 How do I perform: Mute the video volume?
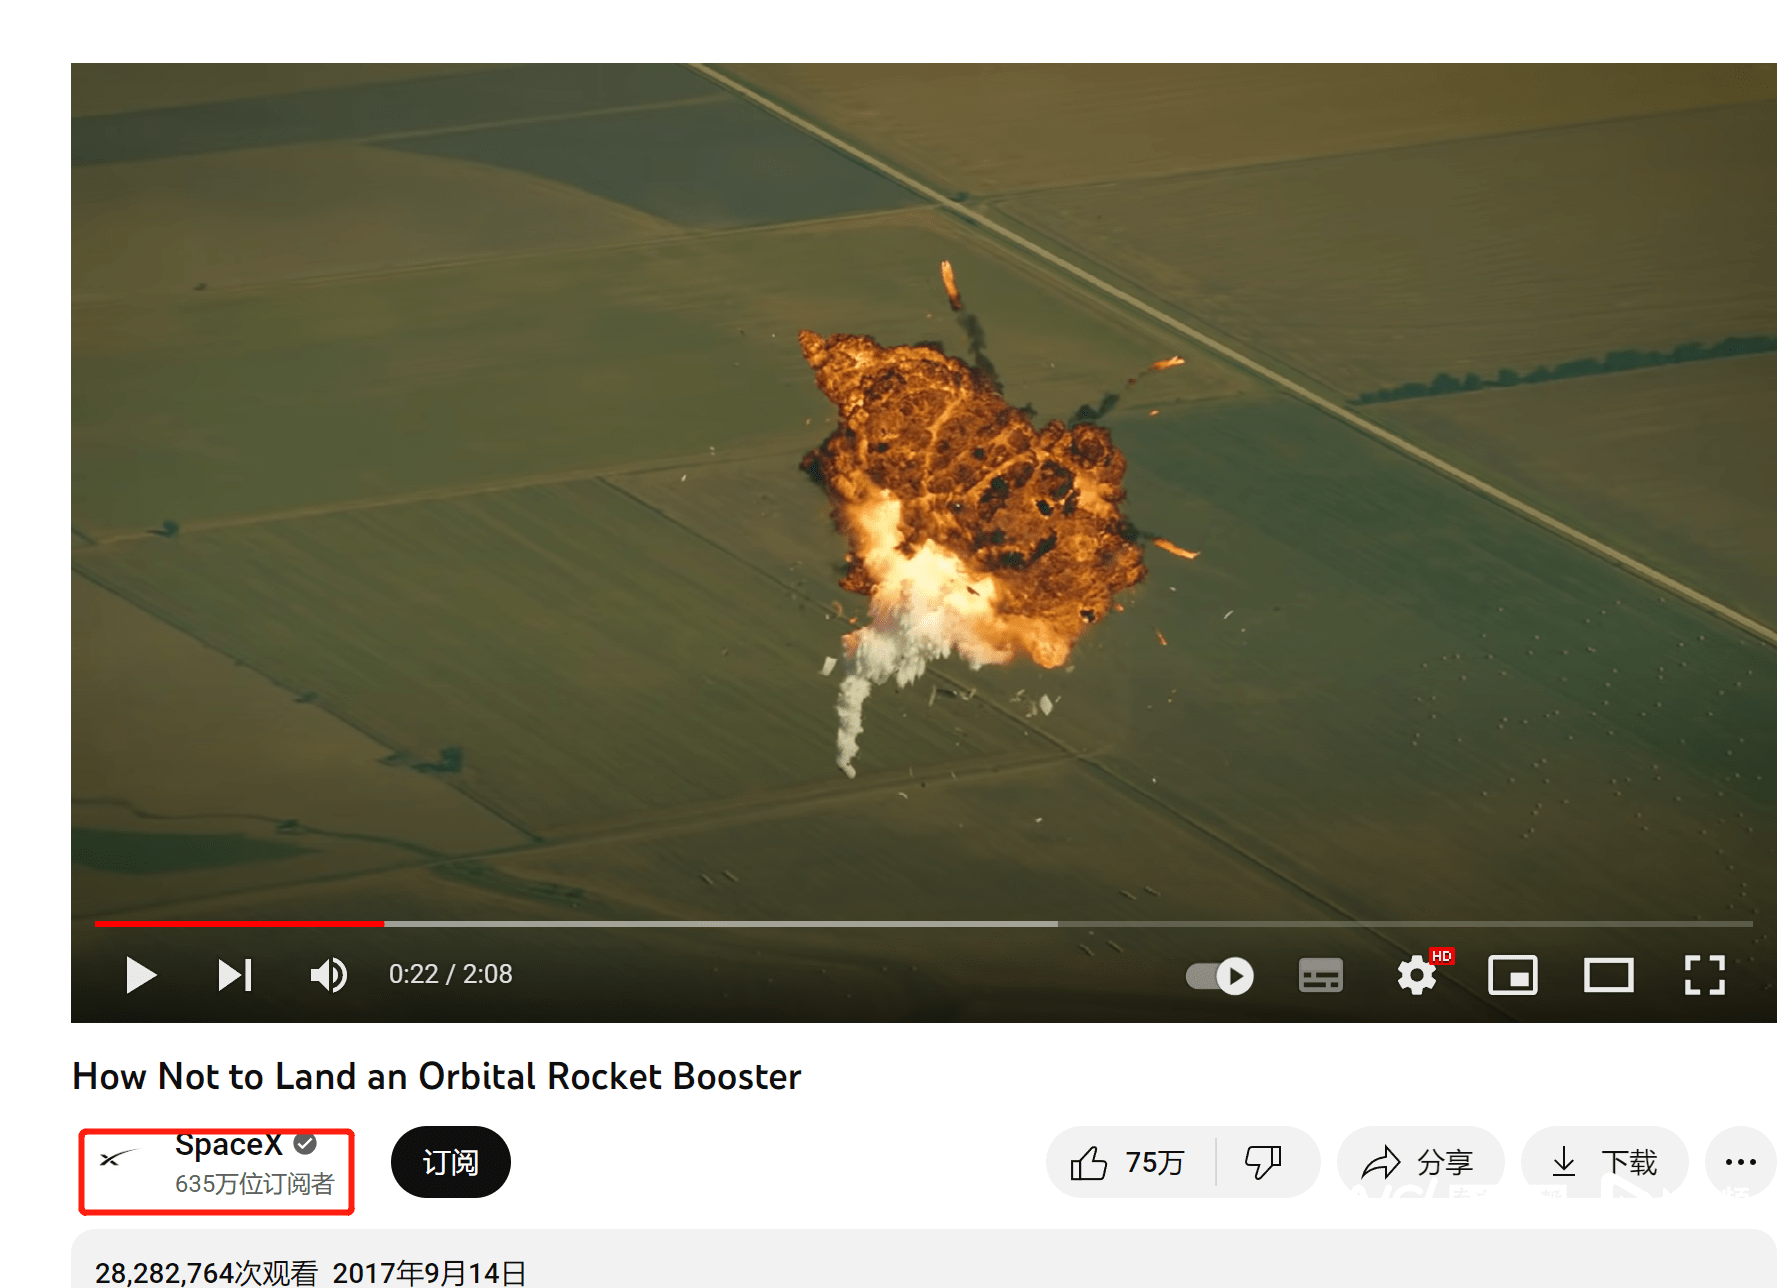[x=328, y=975]
